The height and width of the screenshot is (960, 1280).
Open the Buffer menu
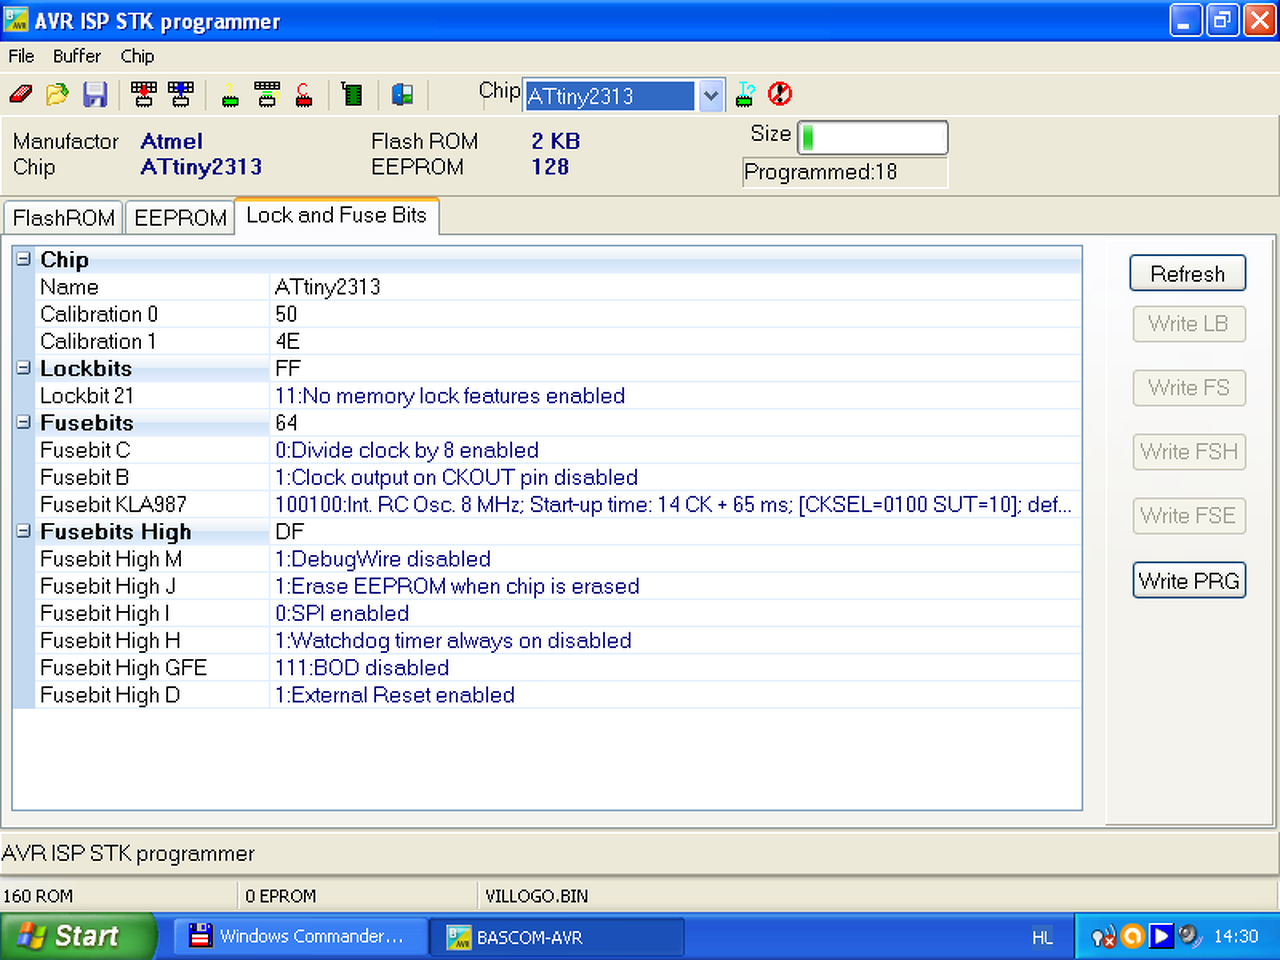tap(77, 56)
